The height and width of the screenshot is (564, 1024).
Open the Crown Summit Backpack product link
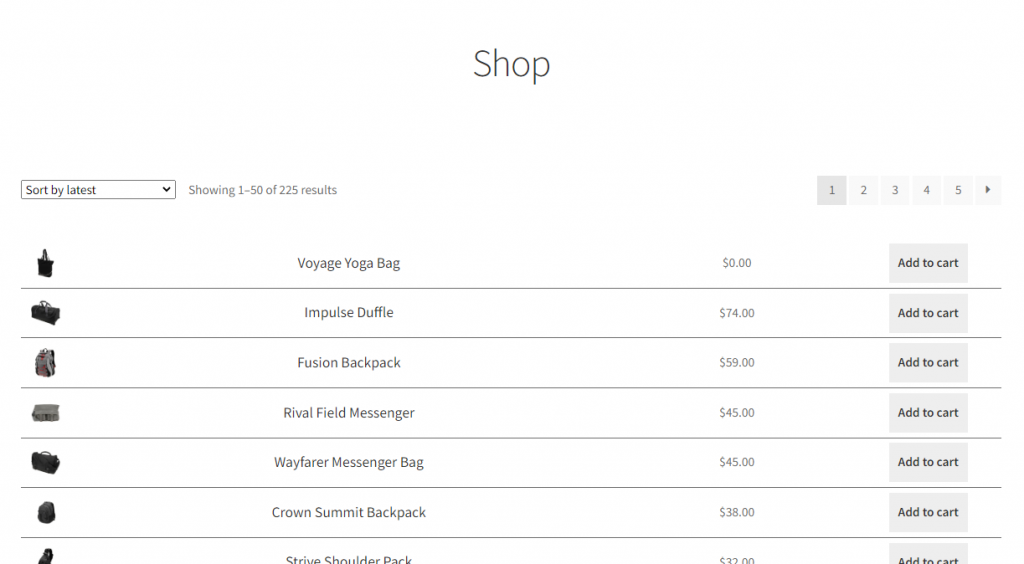(349, 512)
